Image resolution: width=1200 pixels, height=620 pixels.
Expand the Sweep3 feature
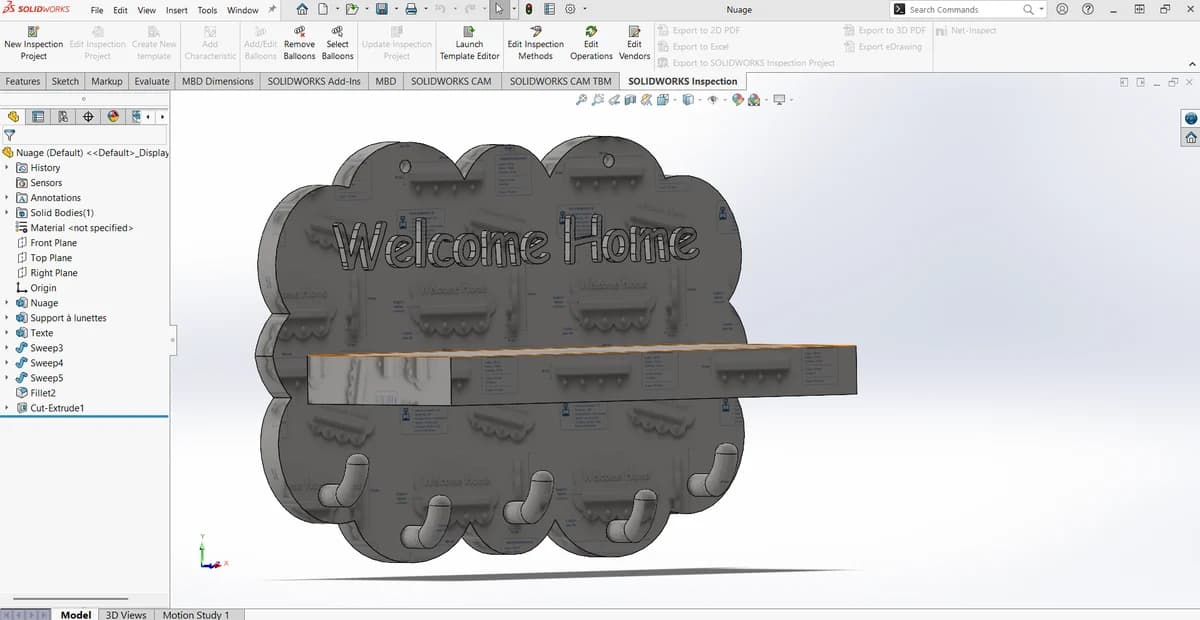tap(7, 348)
